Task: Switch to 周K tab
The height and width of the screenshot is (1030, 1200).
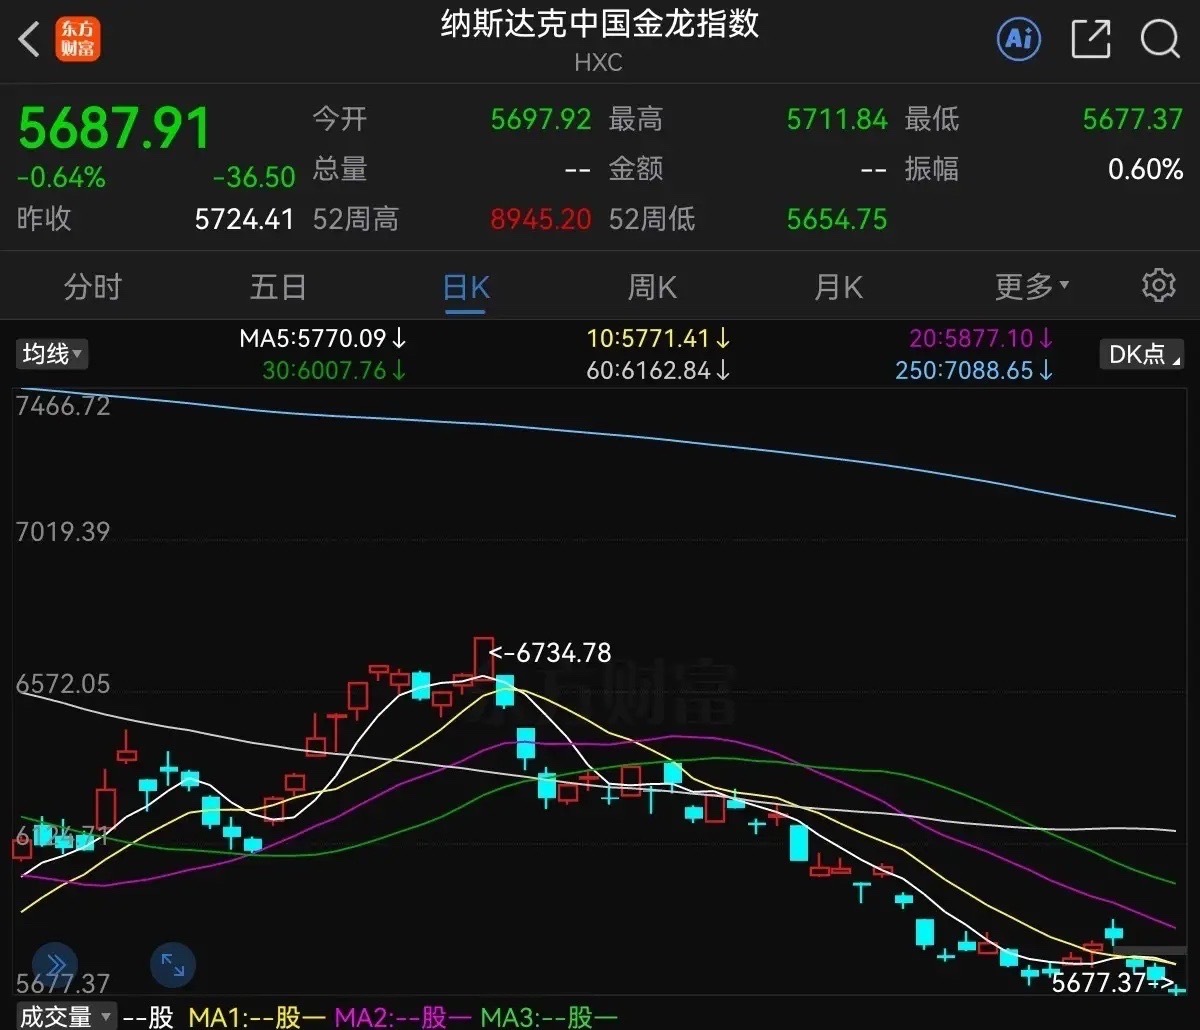Action: click(652, 288)
